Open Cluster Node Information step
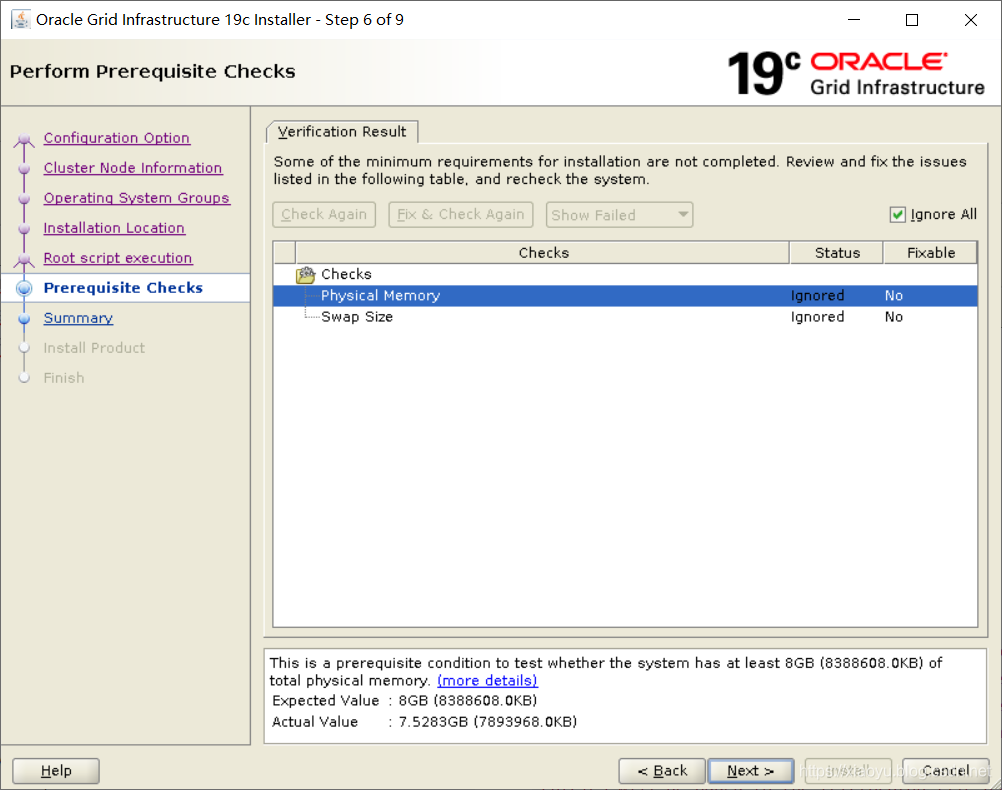The height and width of the screenshot is (790, 1002). [x=133, y=168]
